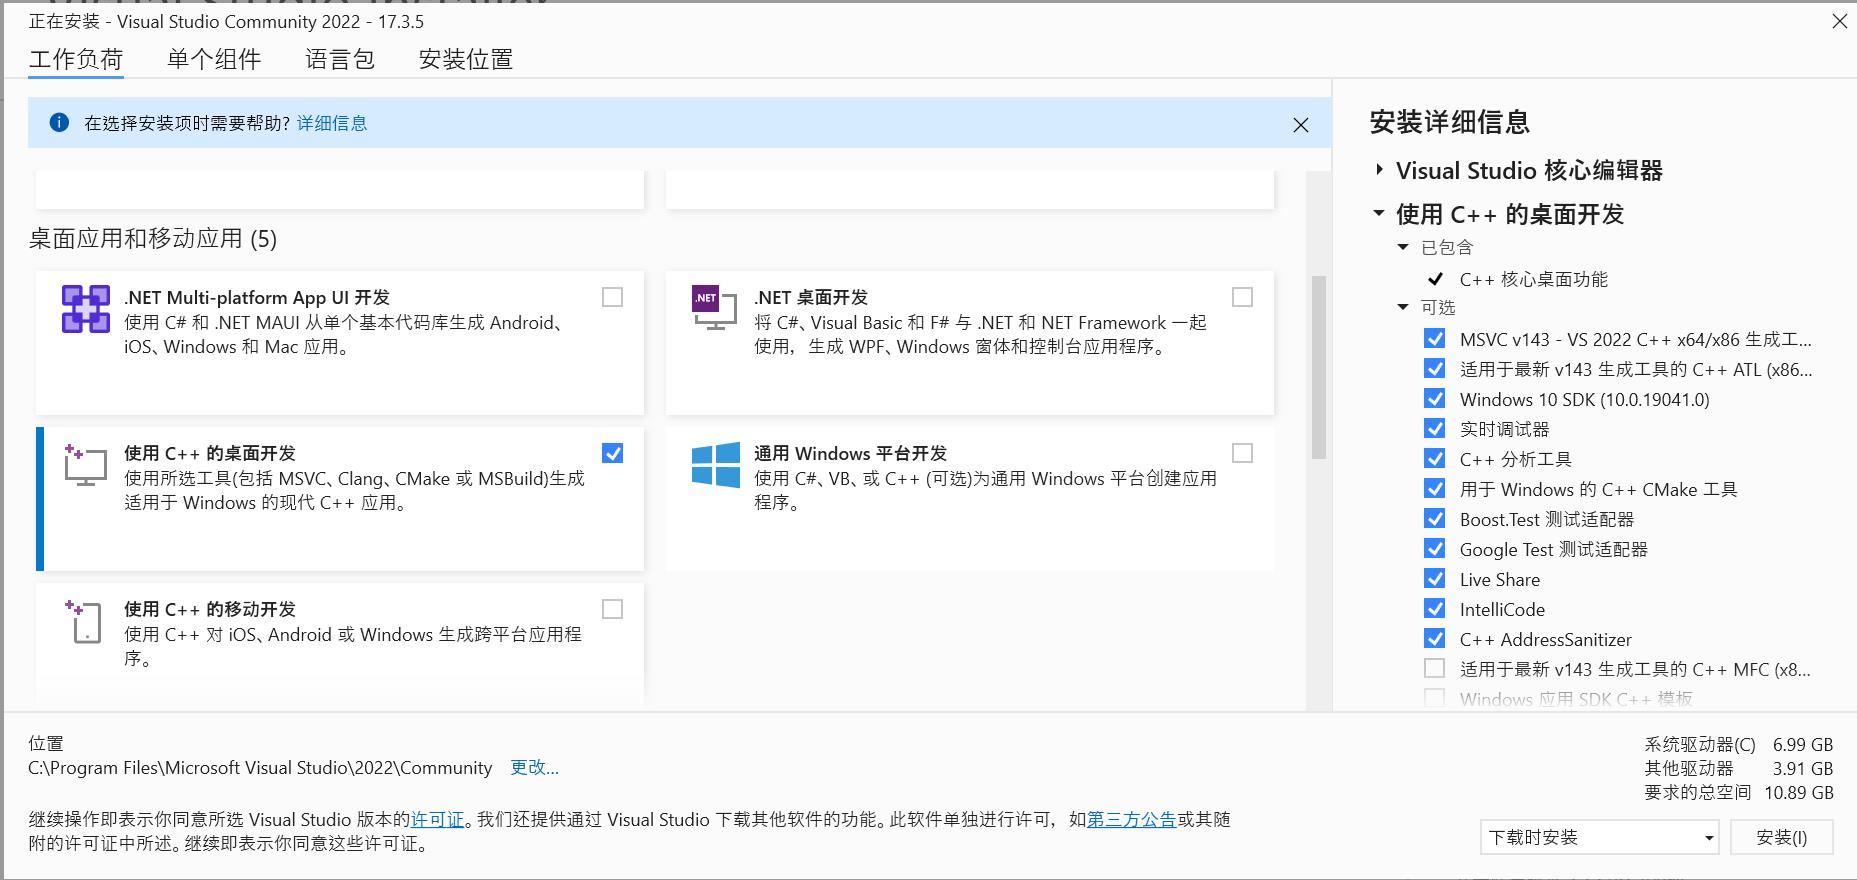
Task: Click the .NET Multi-platform App UI workload icon
Action: pyautogui.click(x=86, y=309)
